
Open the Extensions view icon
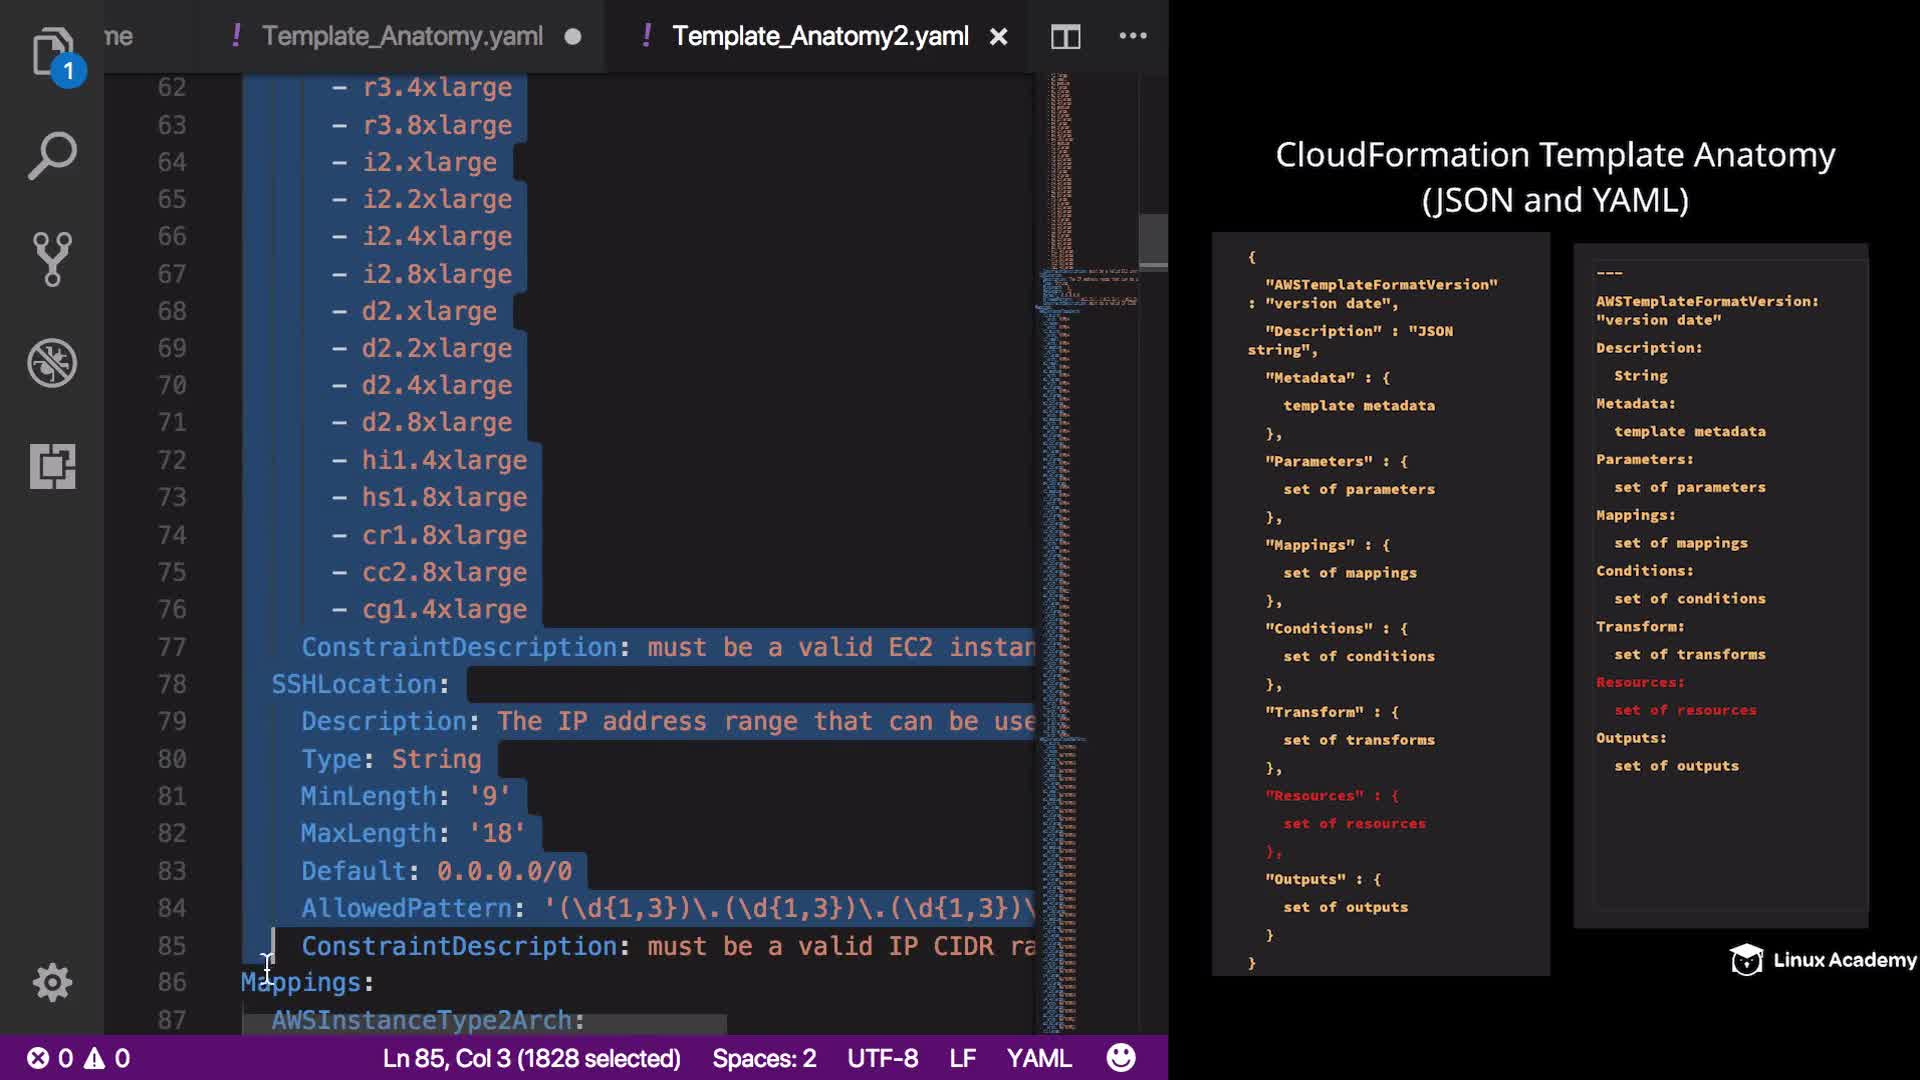click(x=52, y=466)
